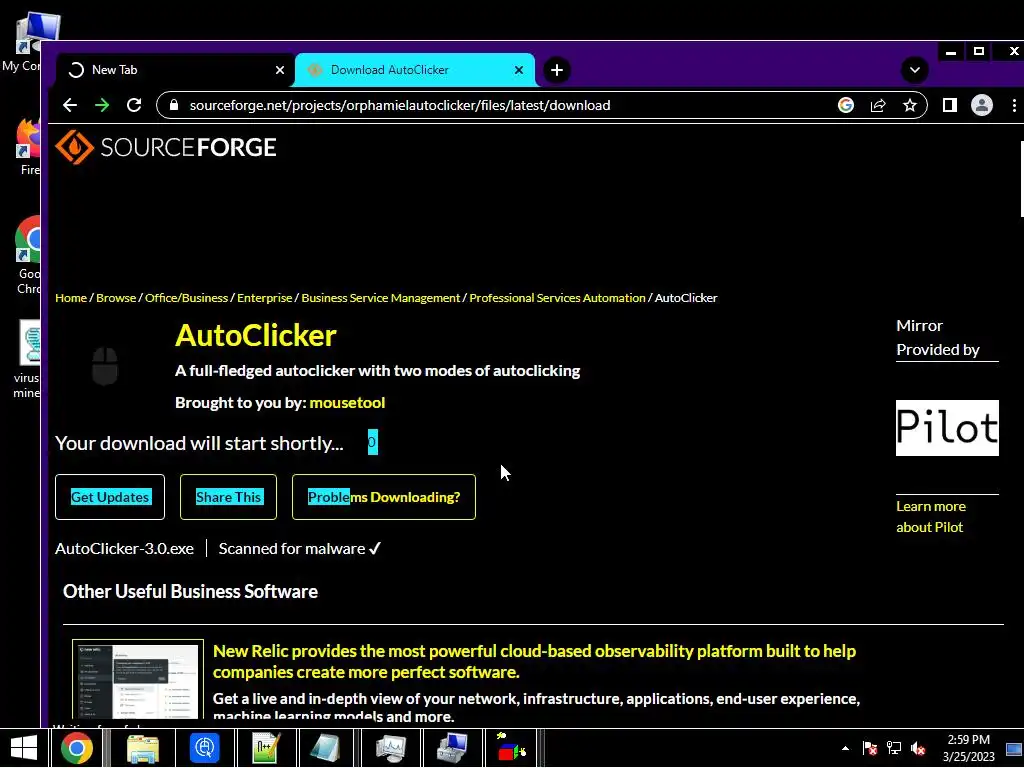Open the Learn more about Pilot link
Image resolution: width=1024 pixels, height=768 pixels.
point(931,517)
